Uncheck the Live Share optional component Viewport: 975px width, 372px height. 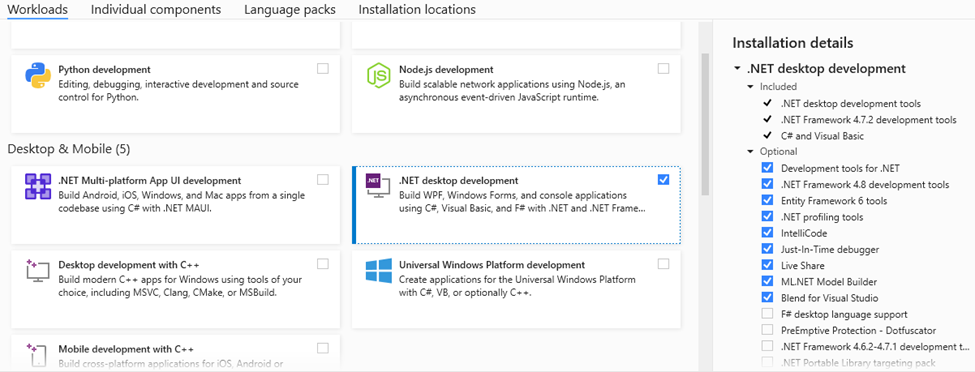(767, 266)
